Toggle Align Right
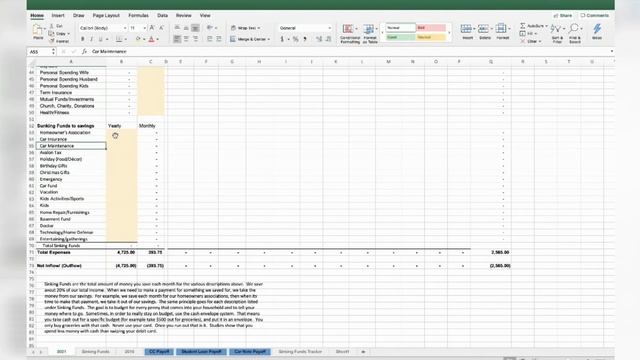This screenshot has height=360, width=640. point(195,39)
